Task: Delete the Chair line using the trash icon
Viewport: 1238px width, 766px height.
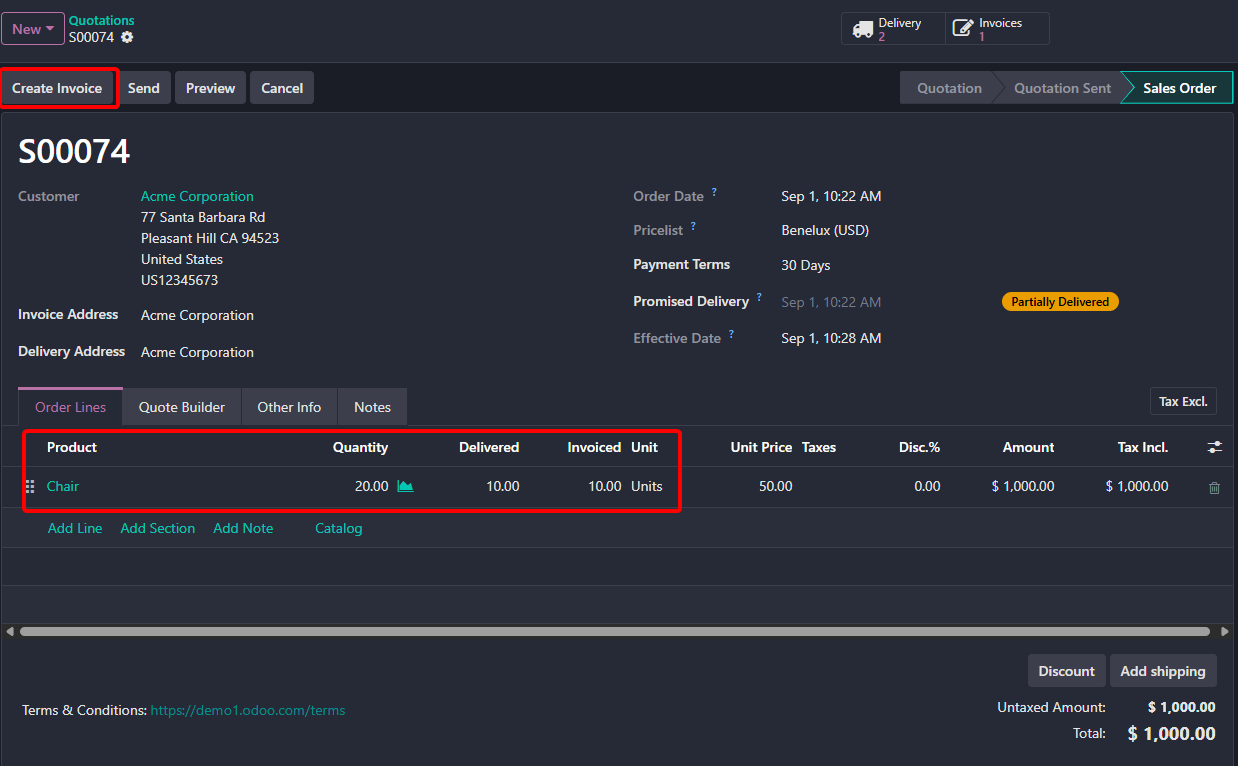Action: coord(1214,487)
